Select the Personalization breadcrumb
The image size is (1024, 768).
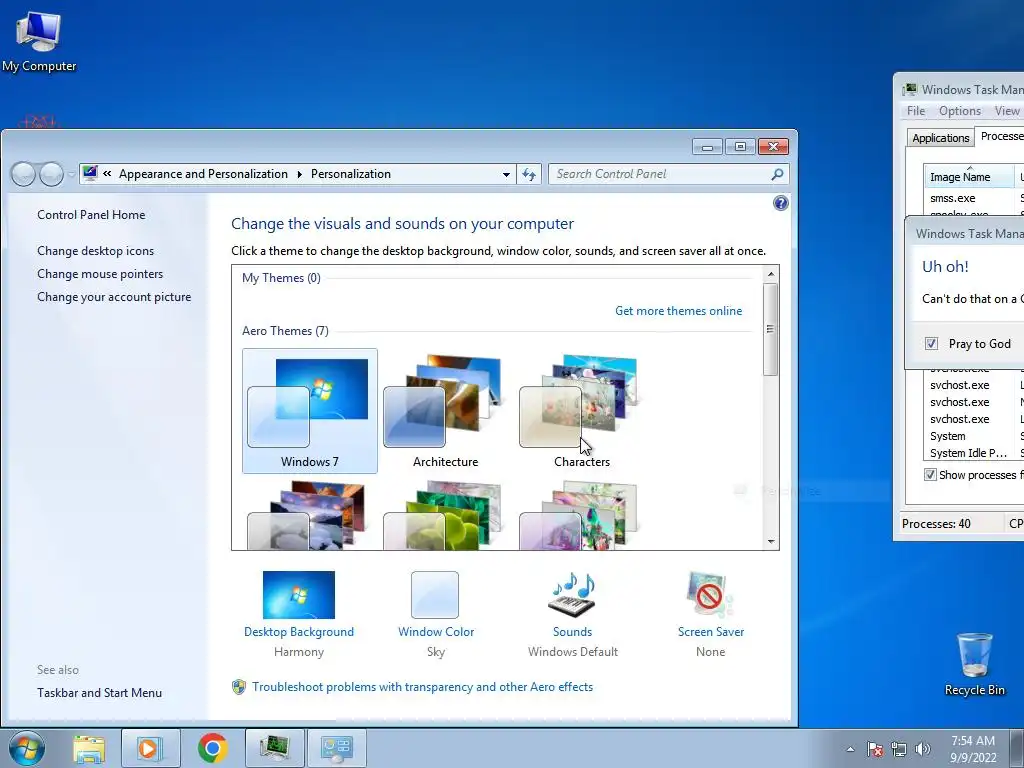351,174
